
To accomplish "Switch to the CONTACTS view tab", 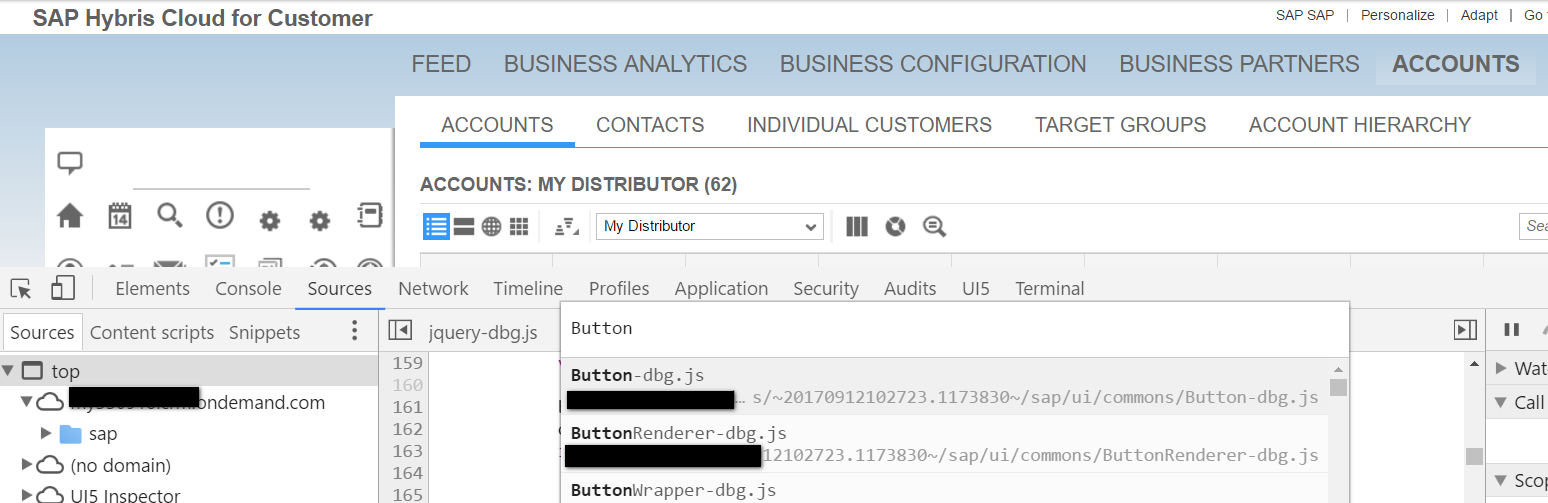I will click(x=650, y=125).
